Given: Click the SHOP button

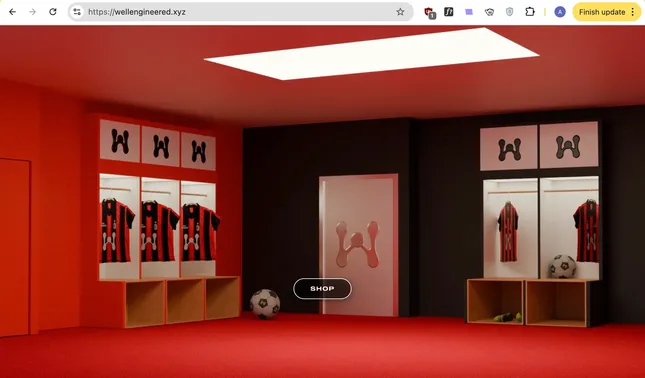Looking at the screenshot, I should click(322, 289).
